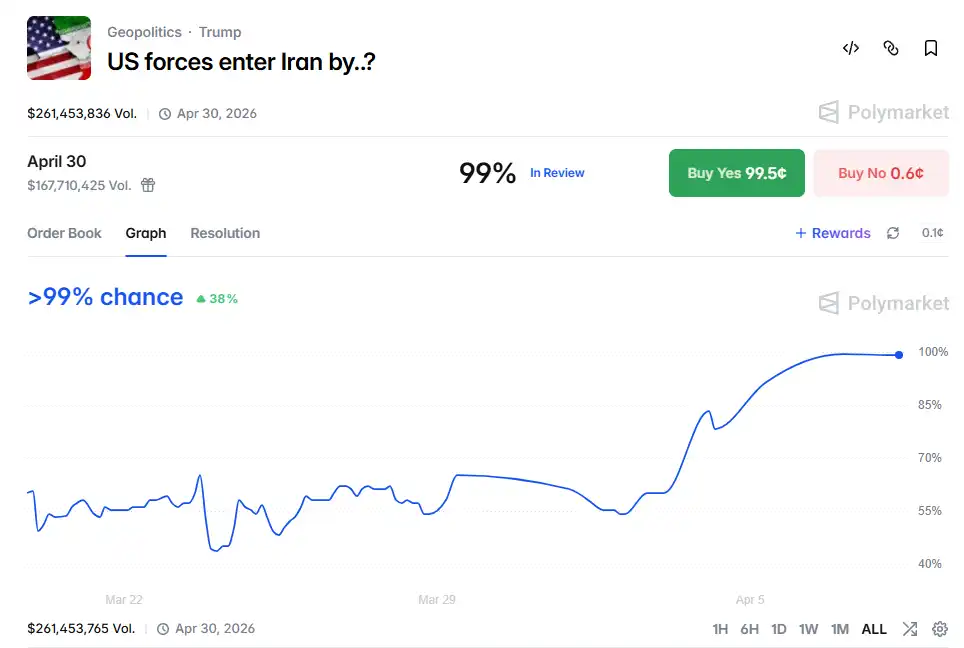Click Buy No at 0.6¢
The image size is (964, 648).
880,172
